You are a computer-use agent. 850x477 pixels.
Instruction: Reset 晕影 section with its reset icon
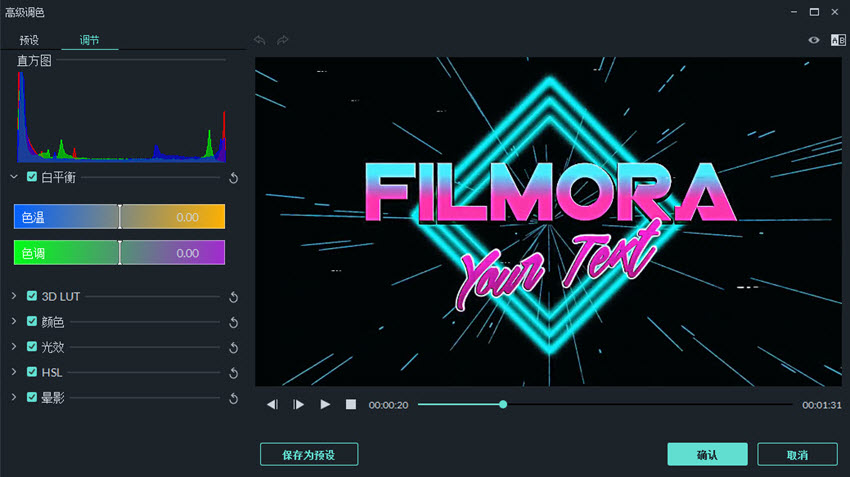(x=234, y=398)
